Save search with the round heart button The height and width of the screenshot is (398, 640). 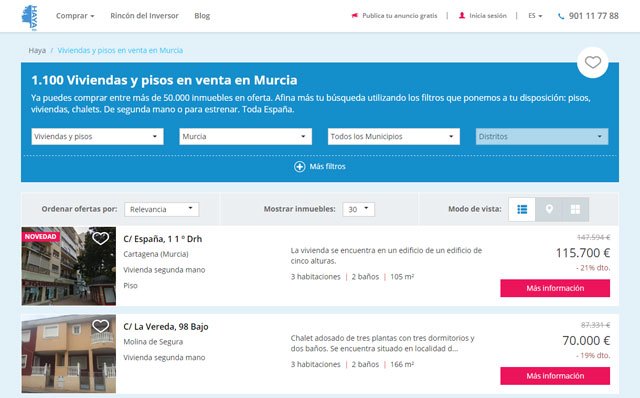click(x=593, y=62)
